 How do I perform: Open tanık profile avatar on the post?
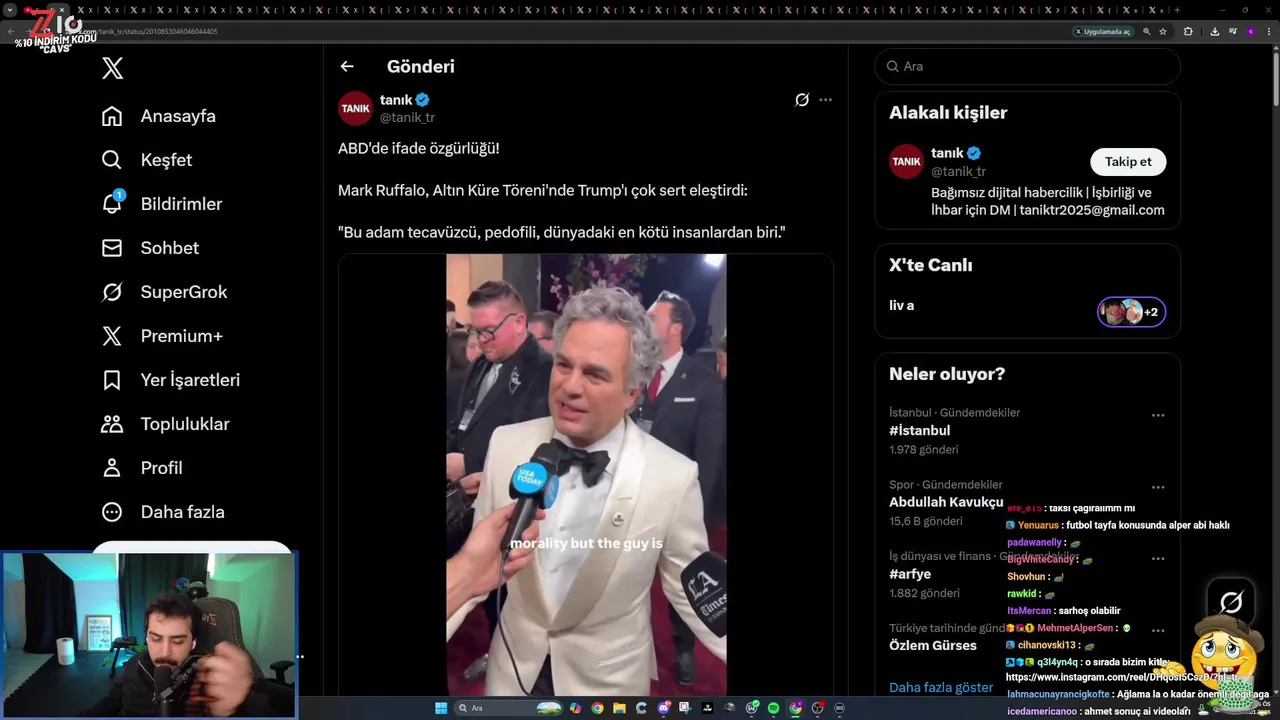(355, 108)
